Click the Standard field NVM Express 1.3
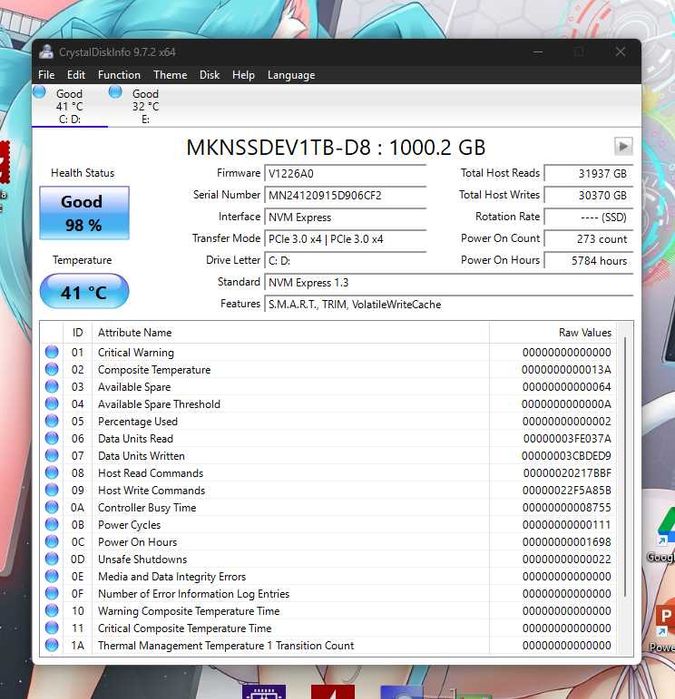The image size is (675, 699). pyautogui.click(x=449, y=283)
